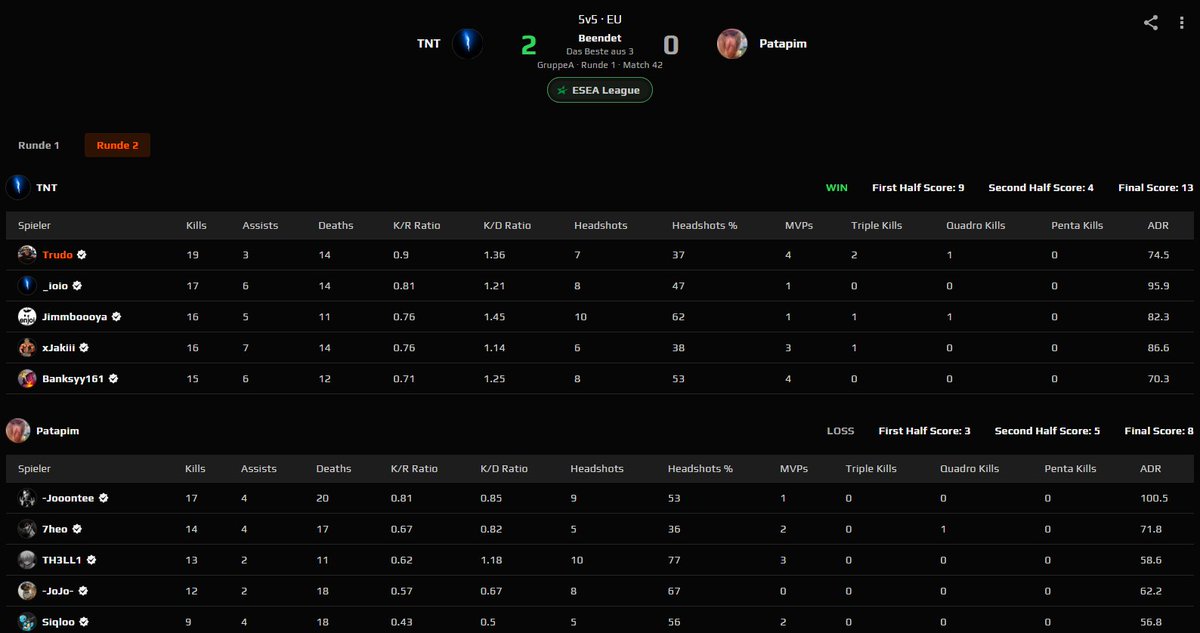1200x633 pixels.
Task: Click -Jooontee's player avatar
Action: pyautogui.click(x=27, y=498)
